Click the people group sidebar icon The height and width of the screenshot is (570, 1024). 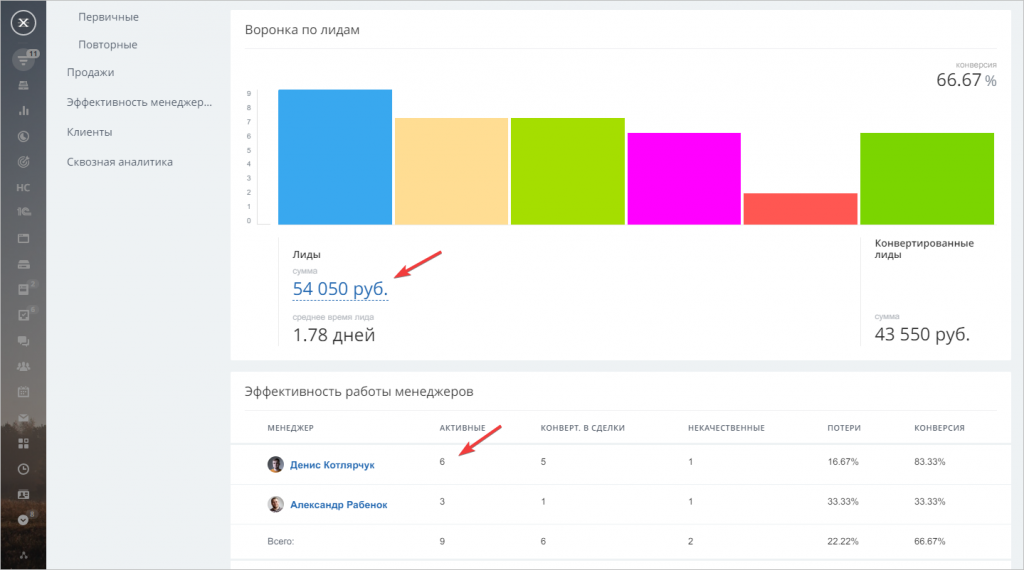(x=23, y=366)
